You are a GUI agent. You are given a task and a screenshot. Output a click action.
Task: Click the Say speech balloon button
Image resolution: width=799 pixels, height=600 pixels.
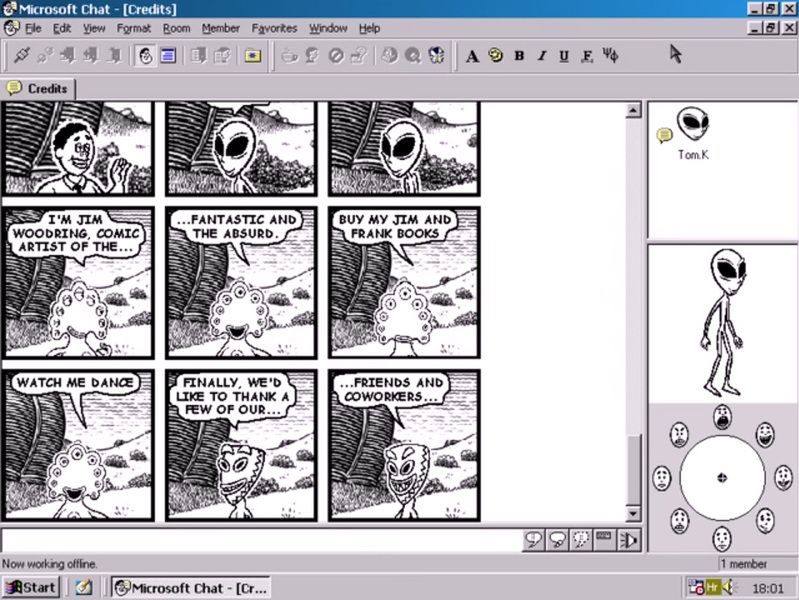tap(534, 540)
